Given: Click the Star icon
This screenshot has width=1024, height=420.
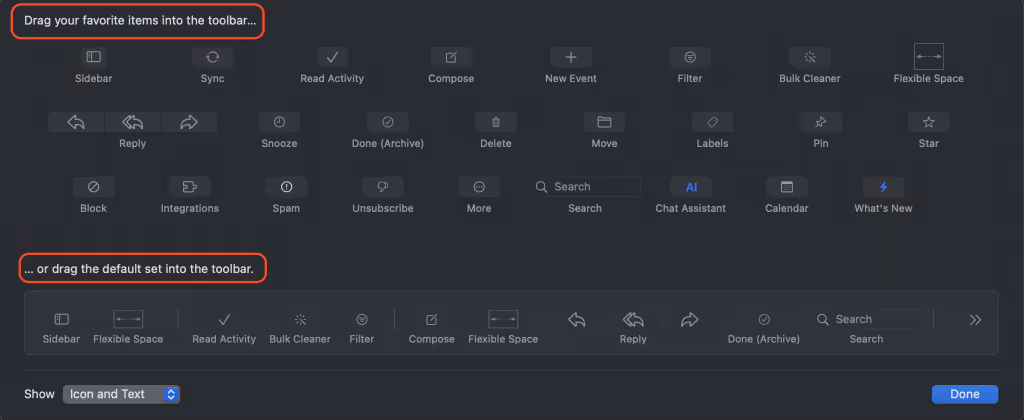Looking at the screenshot, I should coord(929,121).
